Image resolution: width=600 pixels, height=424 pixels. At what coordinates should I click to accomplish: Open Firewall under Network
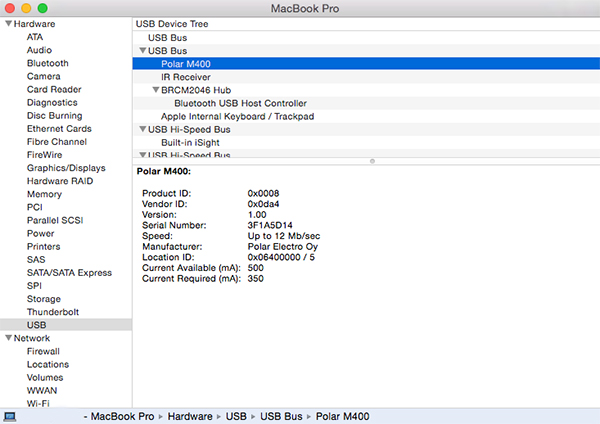(43, 351)
